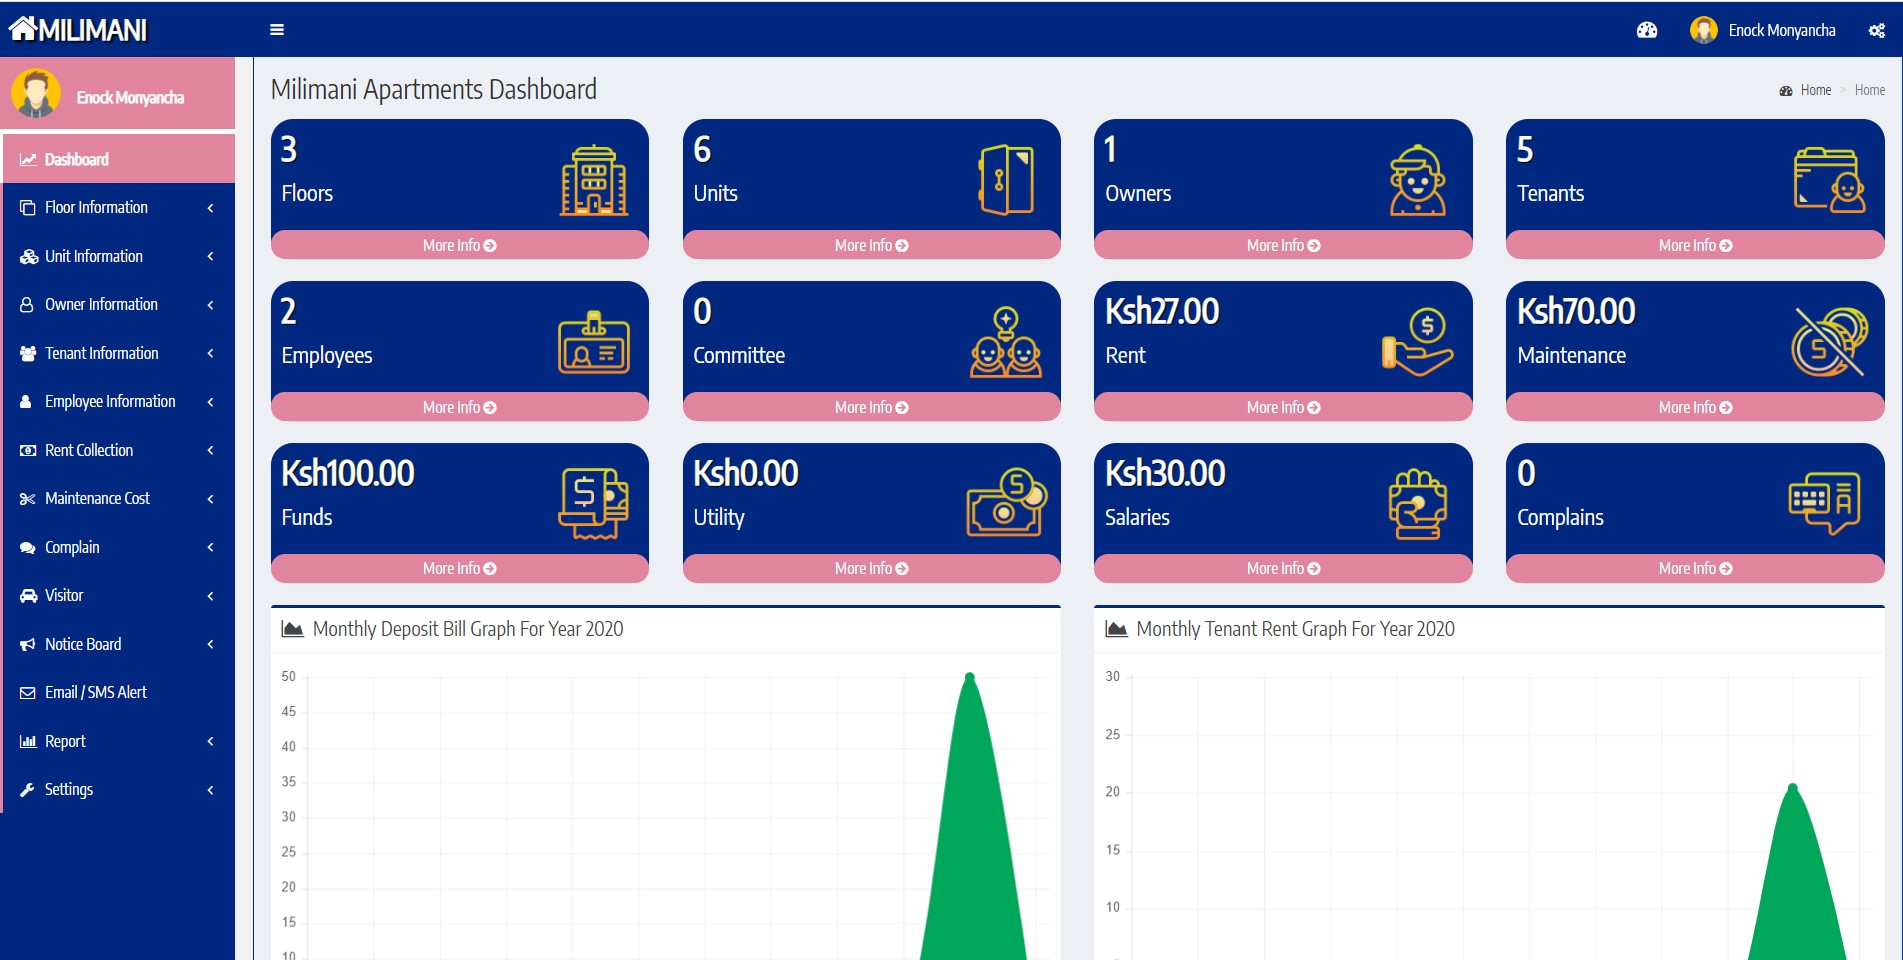The image size is (1903, 960).
Task: Expand the Report menu chevron
Action: click(210, 741)
